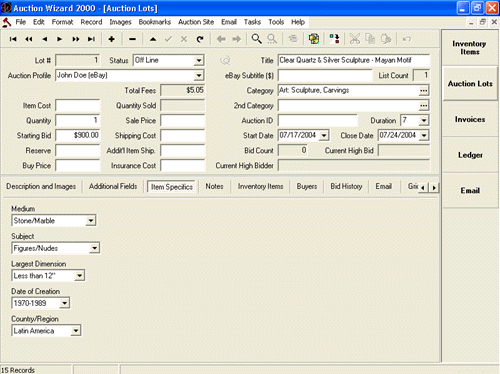
Task: Click the paste icon in toolbar
Action: pos(386,39)
